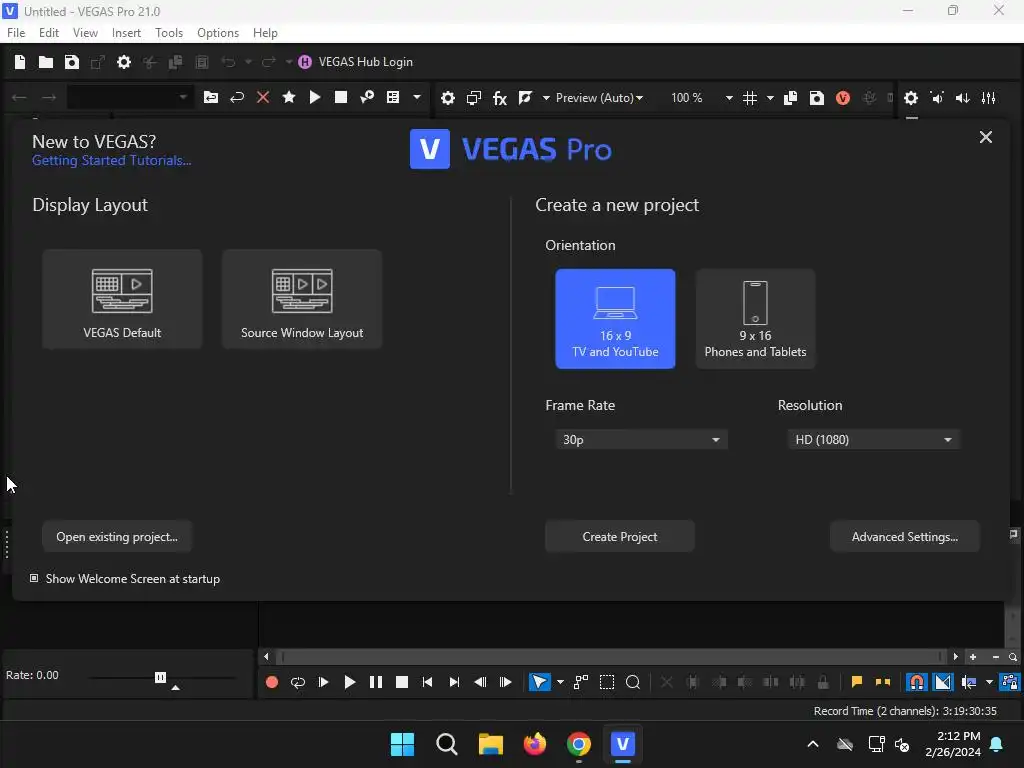
Task: Toggle explorer auto preview icon
Action: point(367,97)
